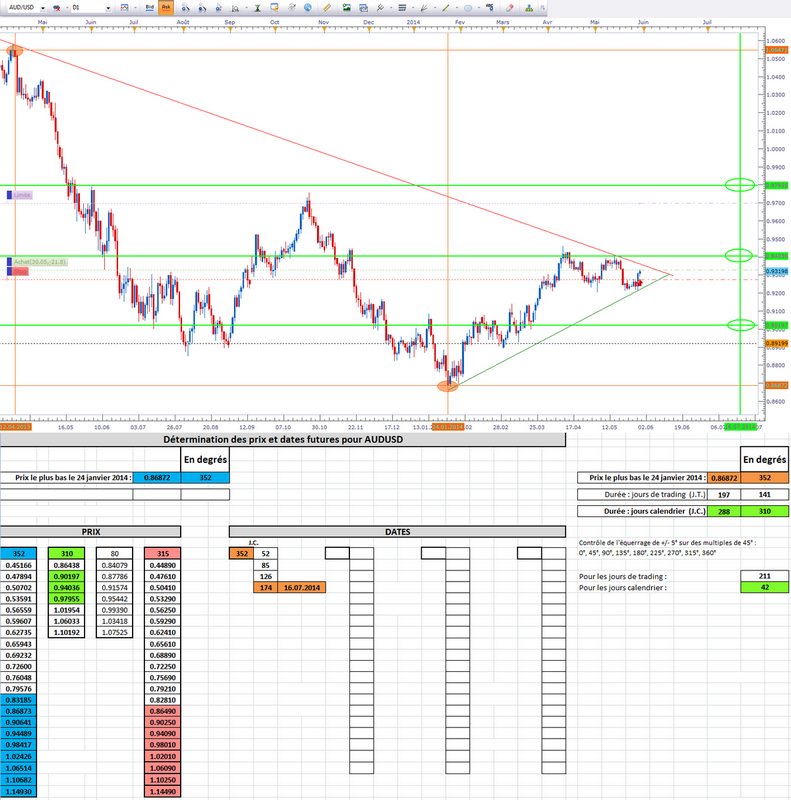Screen dimensions: 791x800
Task: Click the blue globe icon
Action: point(308,8)
